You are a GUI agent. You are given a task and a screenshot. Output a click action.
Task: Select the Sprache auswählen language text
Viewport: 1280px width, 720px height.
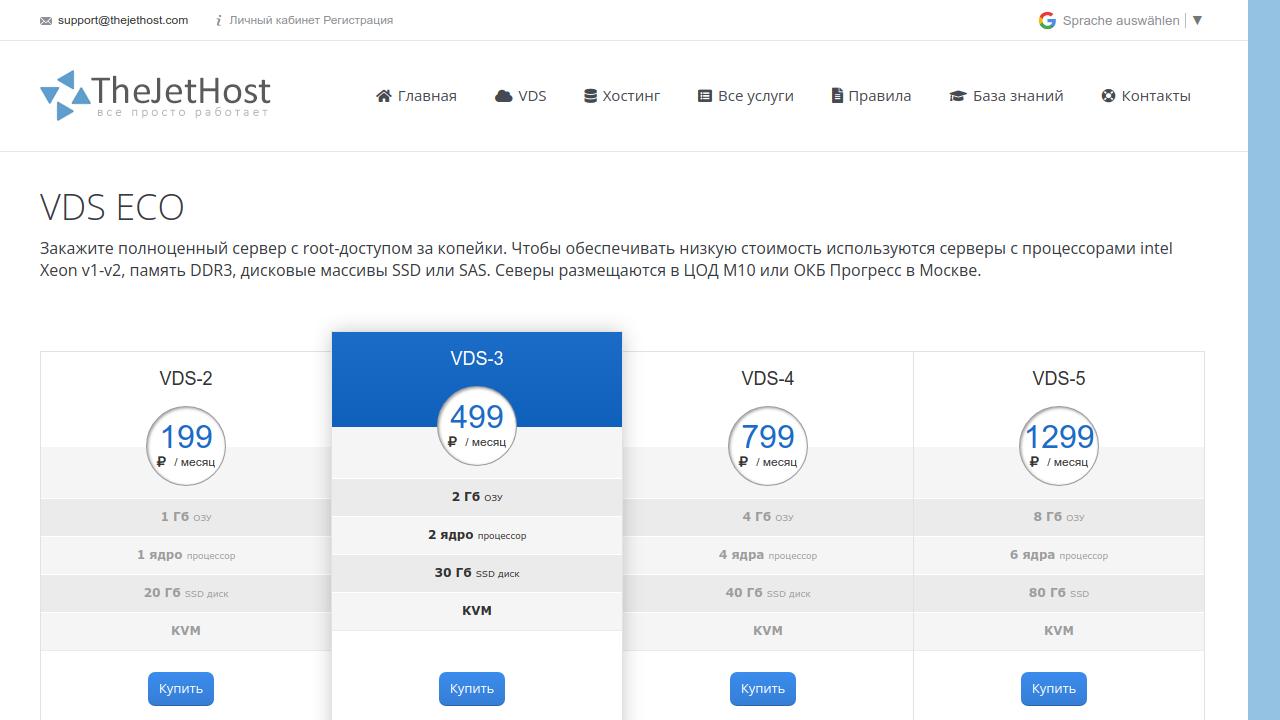tap(1121, 20)
